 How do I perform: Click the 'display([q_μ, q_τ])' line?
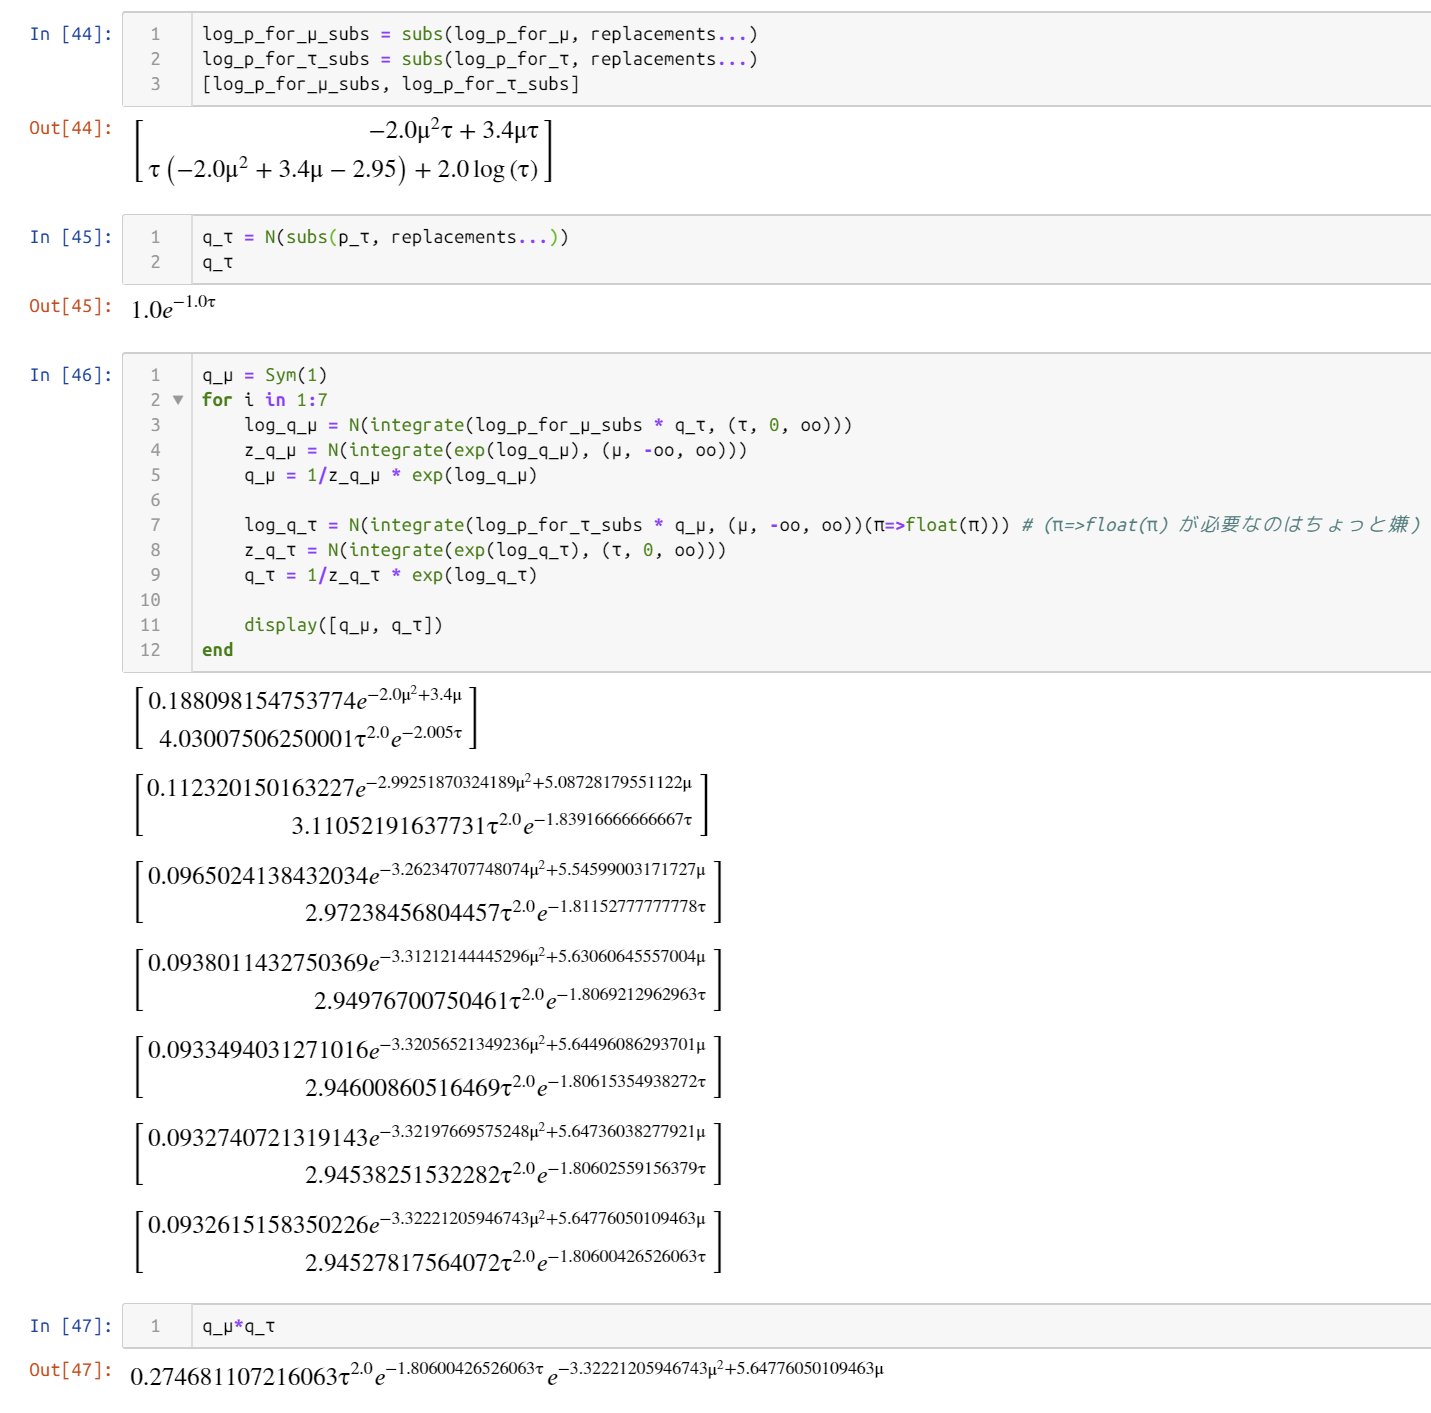(x=343, y=625)
